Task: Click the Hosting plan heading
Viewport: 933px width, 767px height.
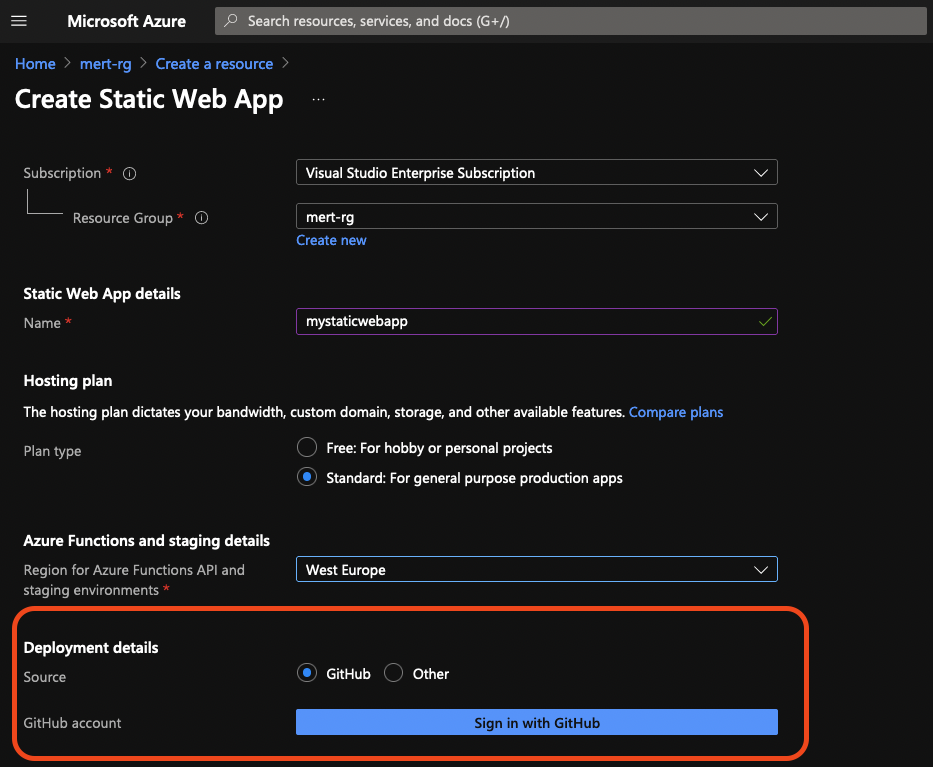Action: pyautogui.click(x=68, y=381)
